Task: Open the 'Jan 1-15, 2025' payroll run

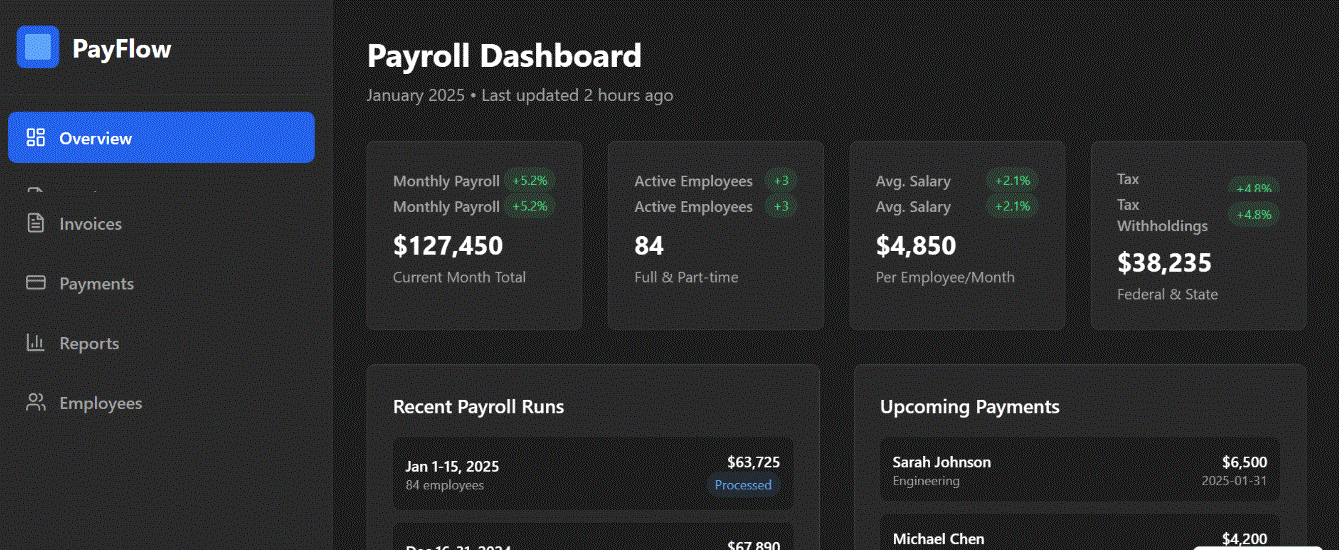Action: (593, 474)
